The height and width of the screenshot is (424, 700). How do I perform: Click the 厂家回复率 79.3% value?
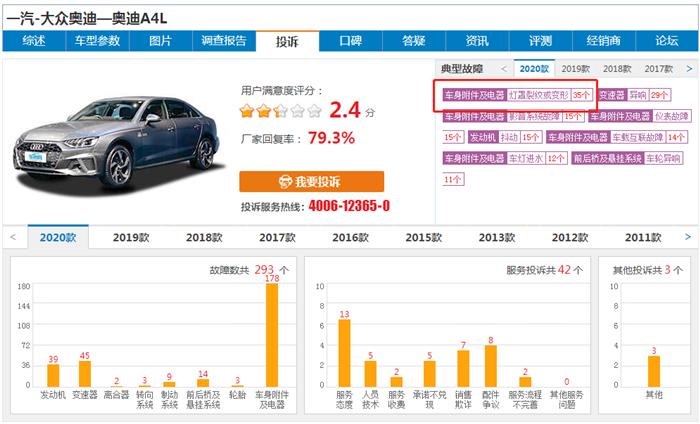[331, 138]
